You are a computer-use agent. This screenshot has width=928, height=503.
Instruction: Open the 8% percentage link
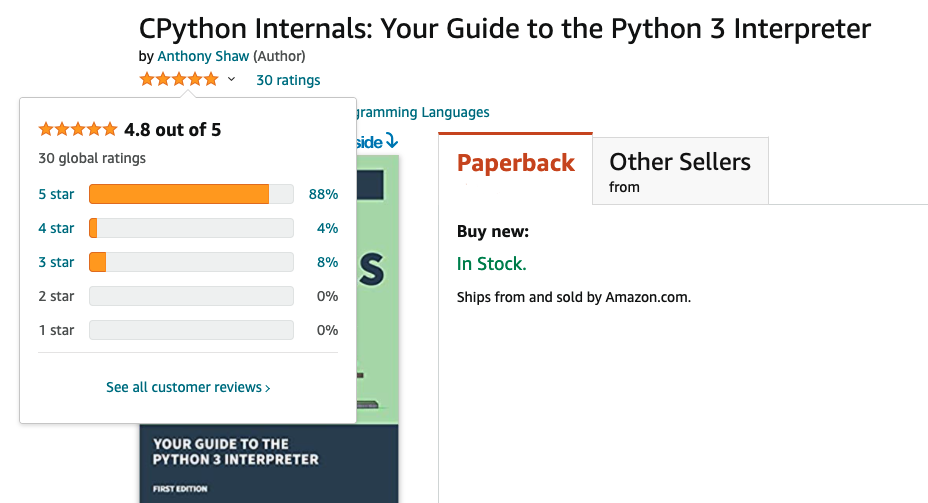[x=327, y=262]
